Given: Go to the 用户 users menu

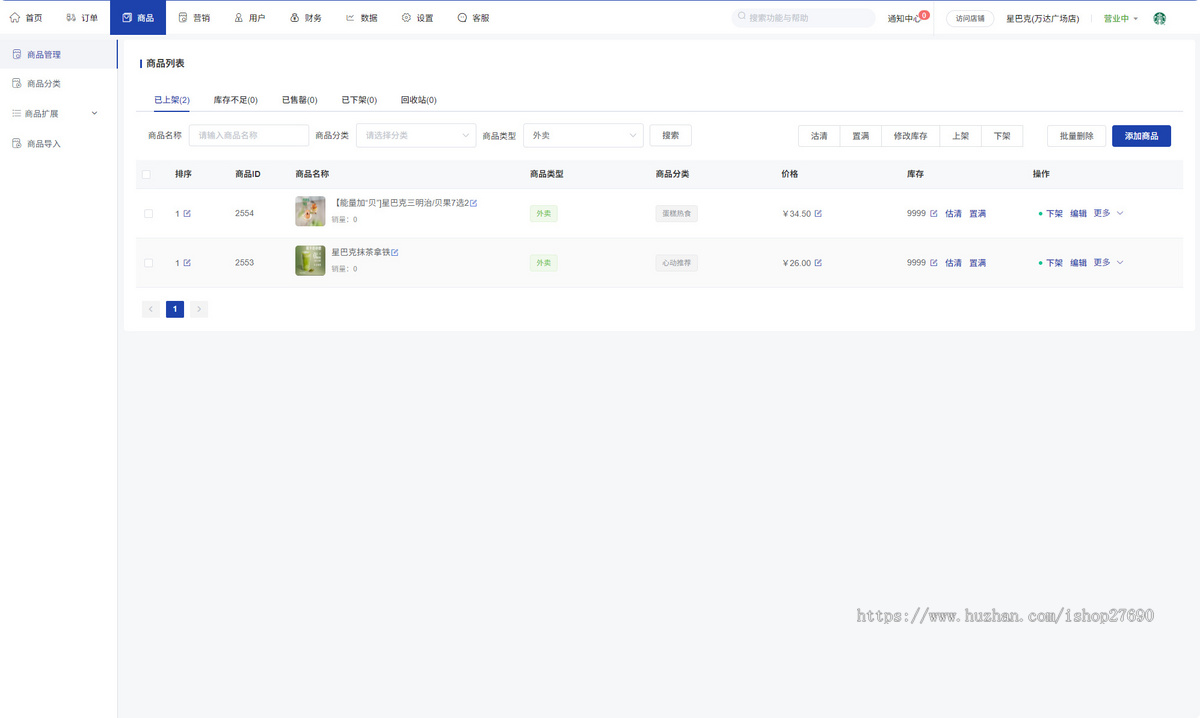Looking at the screenshot, I should pos(250,18).
